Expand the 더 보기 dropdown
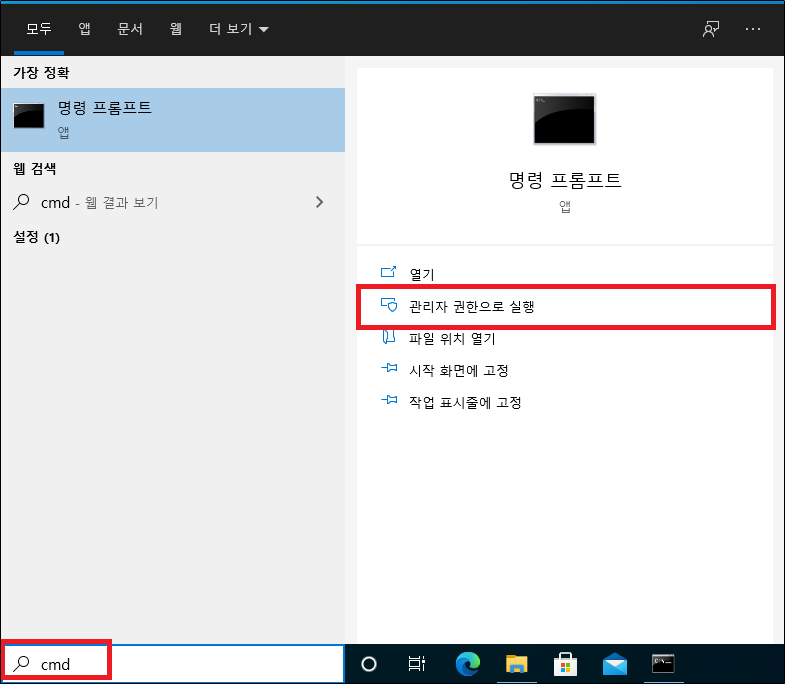 coord(239,29)
